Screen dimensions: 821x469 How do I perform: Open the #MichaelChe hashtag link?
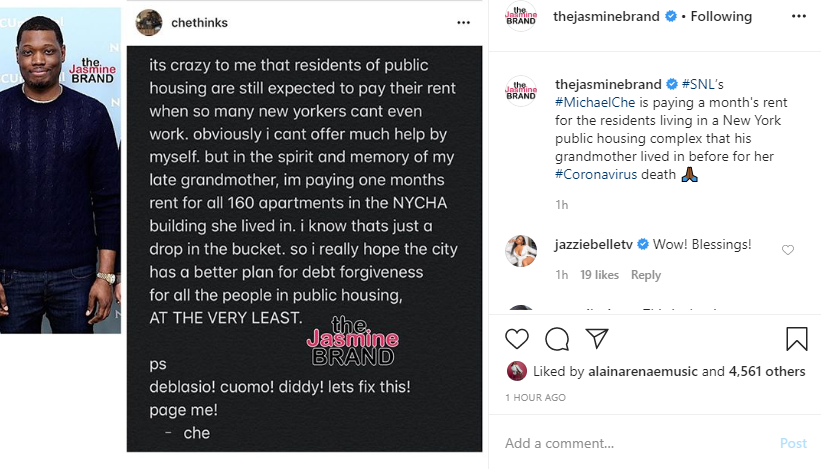(x=592, y=102)
